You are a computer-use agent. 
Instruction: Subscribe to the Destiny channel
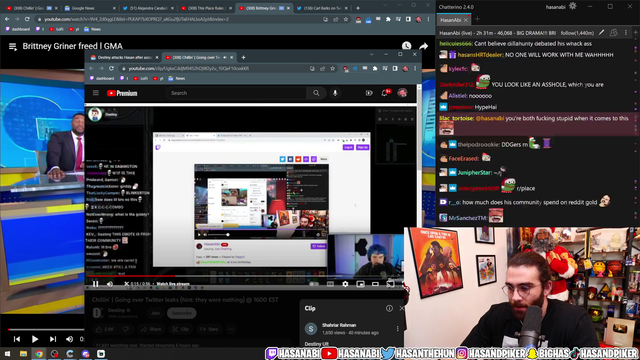click(182, 313)
